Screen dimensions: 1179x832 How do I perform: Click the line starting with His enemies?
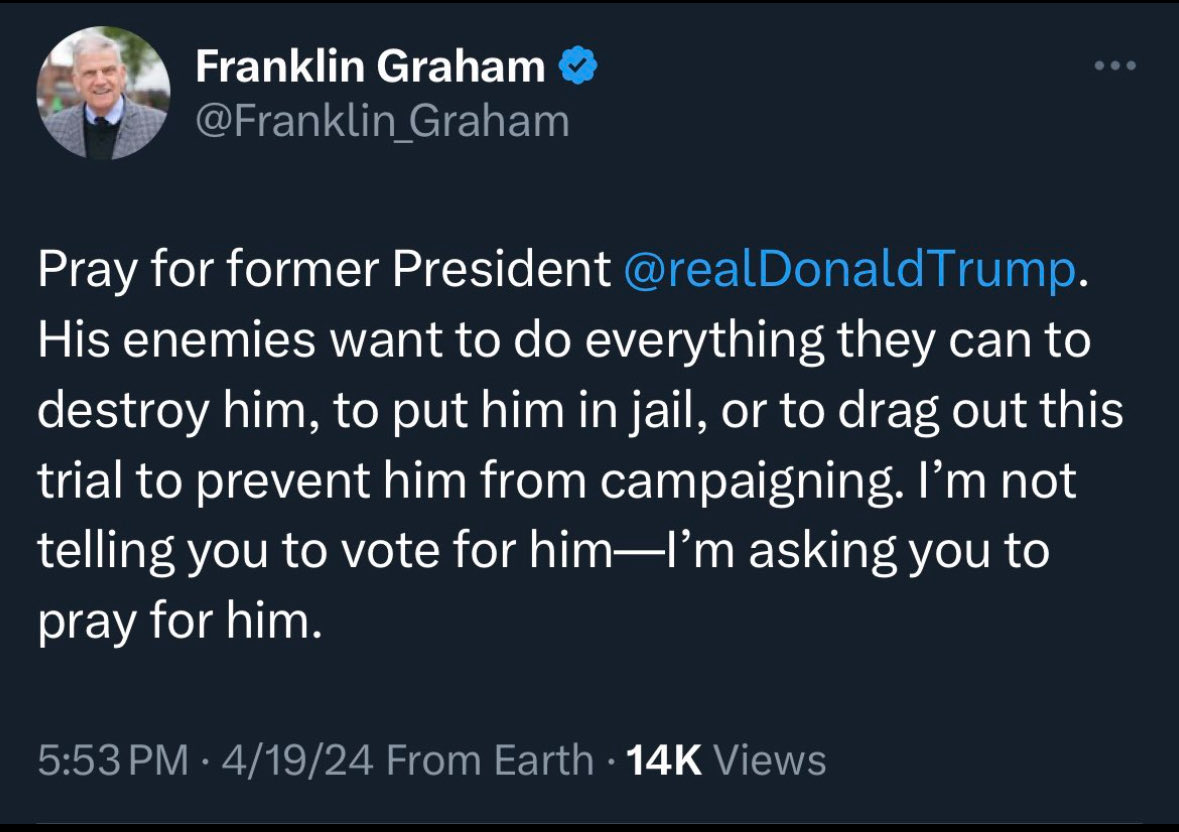click(564, 340)
